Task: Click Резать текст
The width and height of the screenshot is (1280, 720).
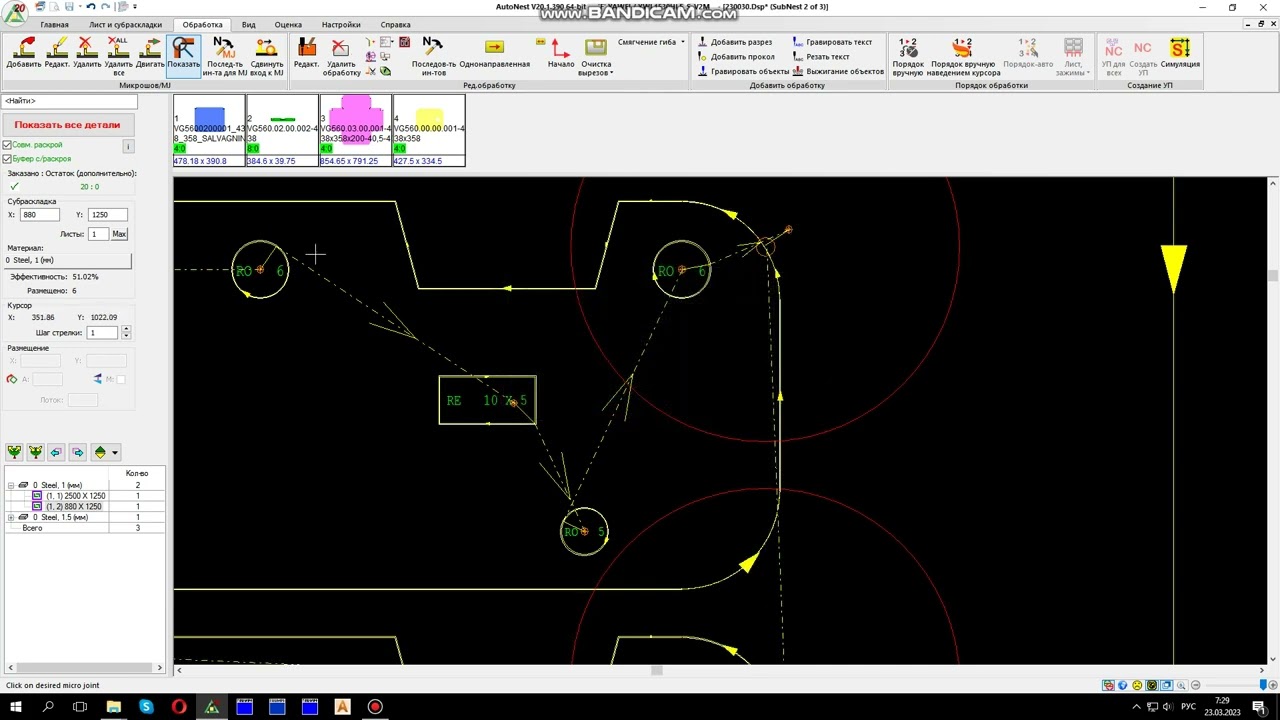Action: tap(821, 57)
